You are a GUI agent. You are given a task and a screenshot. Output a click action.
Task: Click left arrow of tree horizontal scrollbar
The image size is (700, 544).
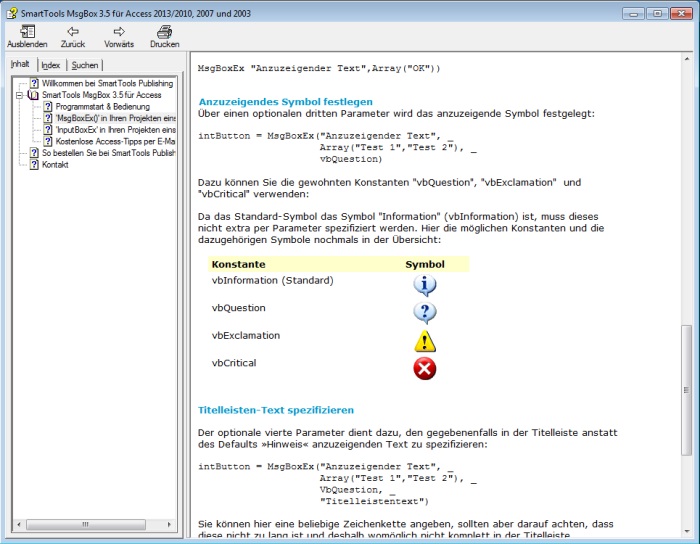coord(19,524)
